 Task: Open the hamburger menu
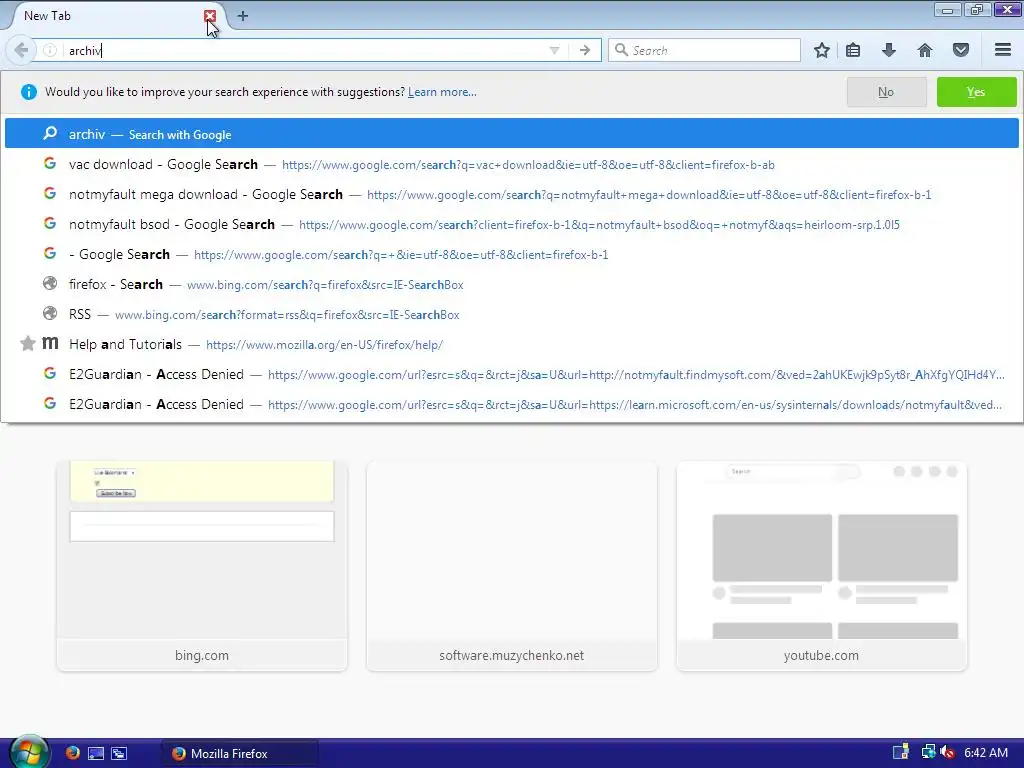point(1003,50)
